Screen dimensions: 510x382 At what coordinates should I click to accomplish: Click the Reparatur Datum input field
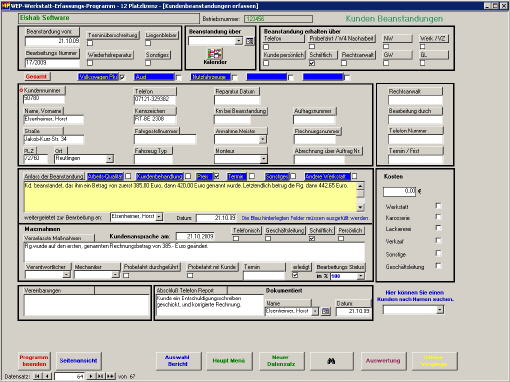pos(237,100)
